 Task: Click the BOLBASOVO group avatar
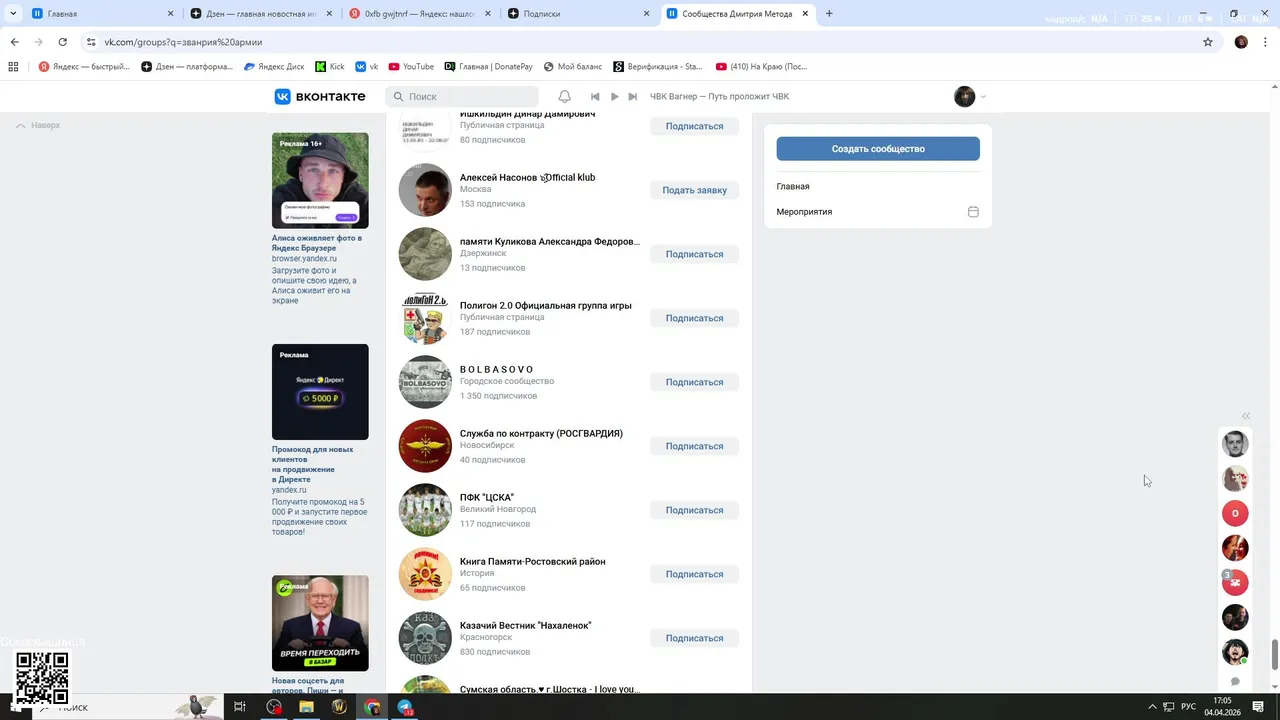(x=425, y=382)
